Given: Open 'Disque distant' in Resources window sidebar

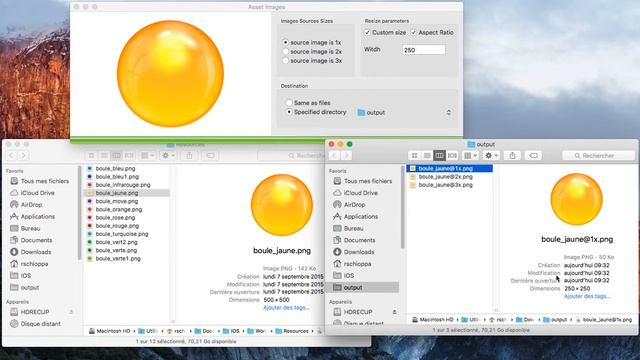Looking at the screenshot, I should [35, 324].
